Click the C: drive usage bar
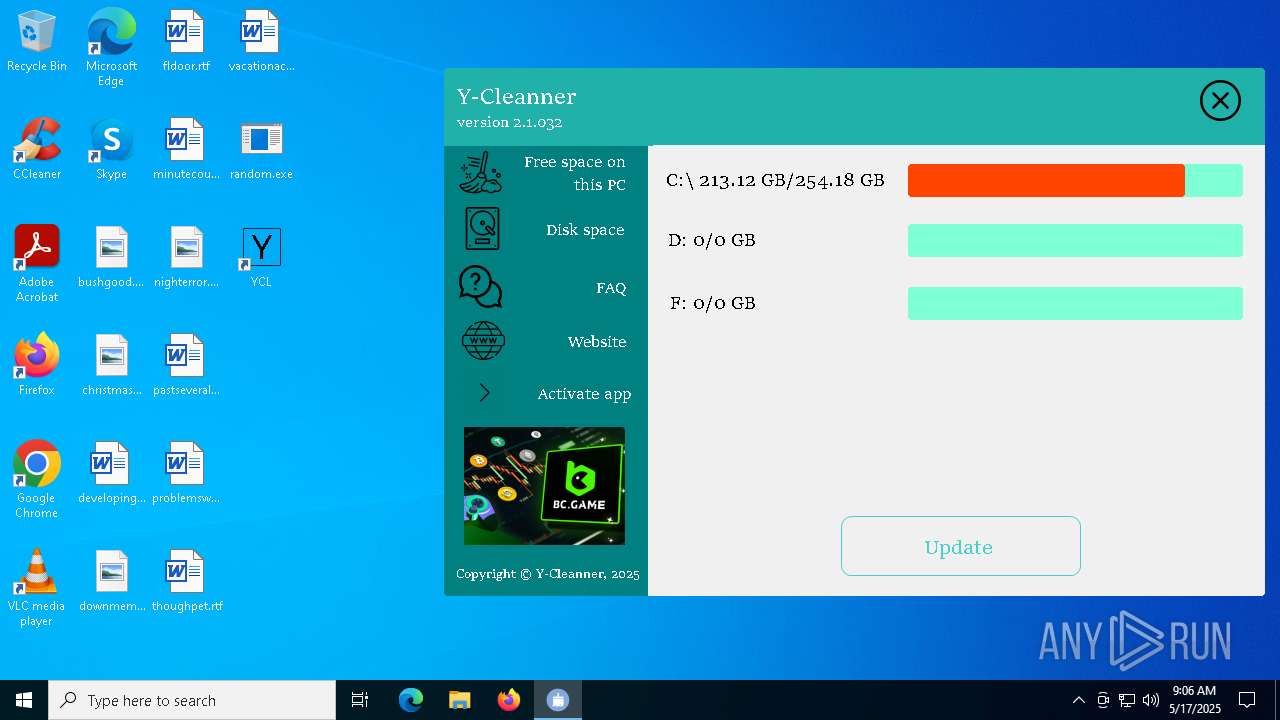This screenshot has height=720, width=1280. click(x=1075, y=180)
